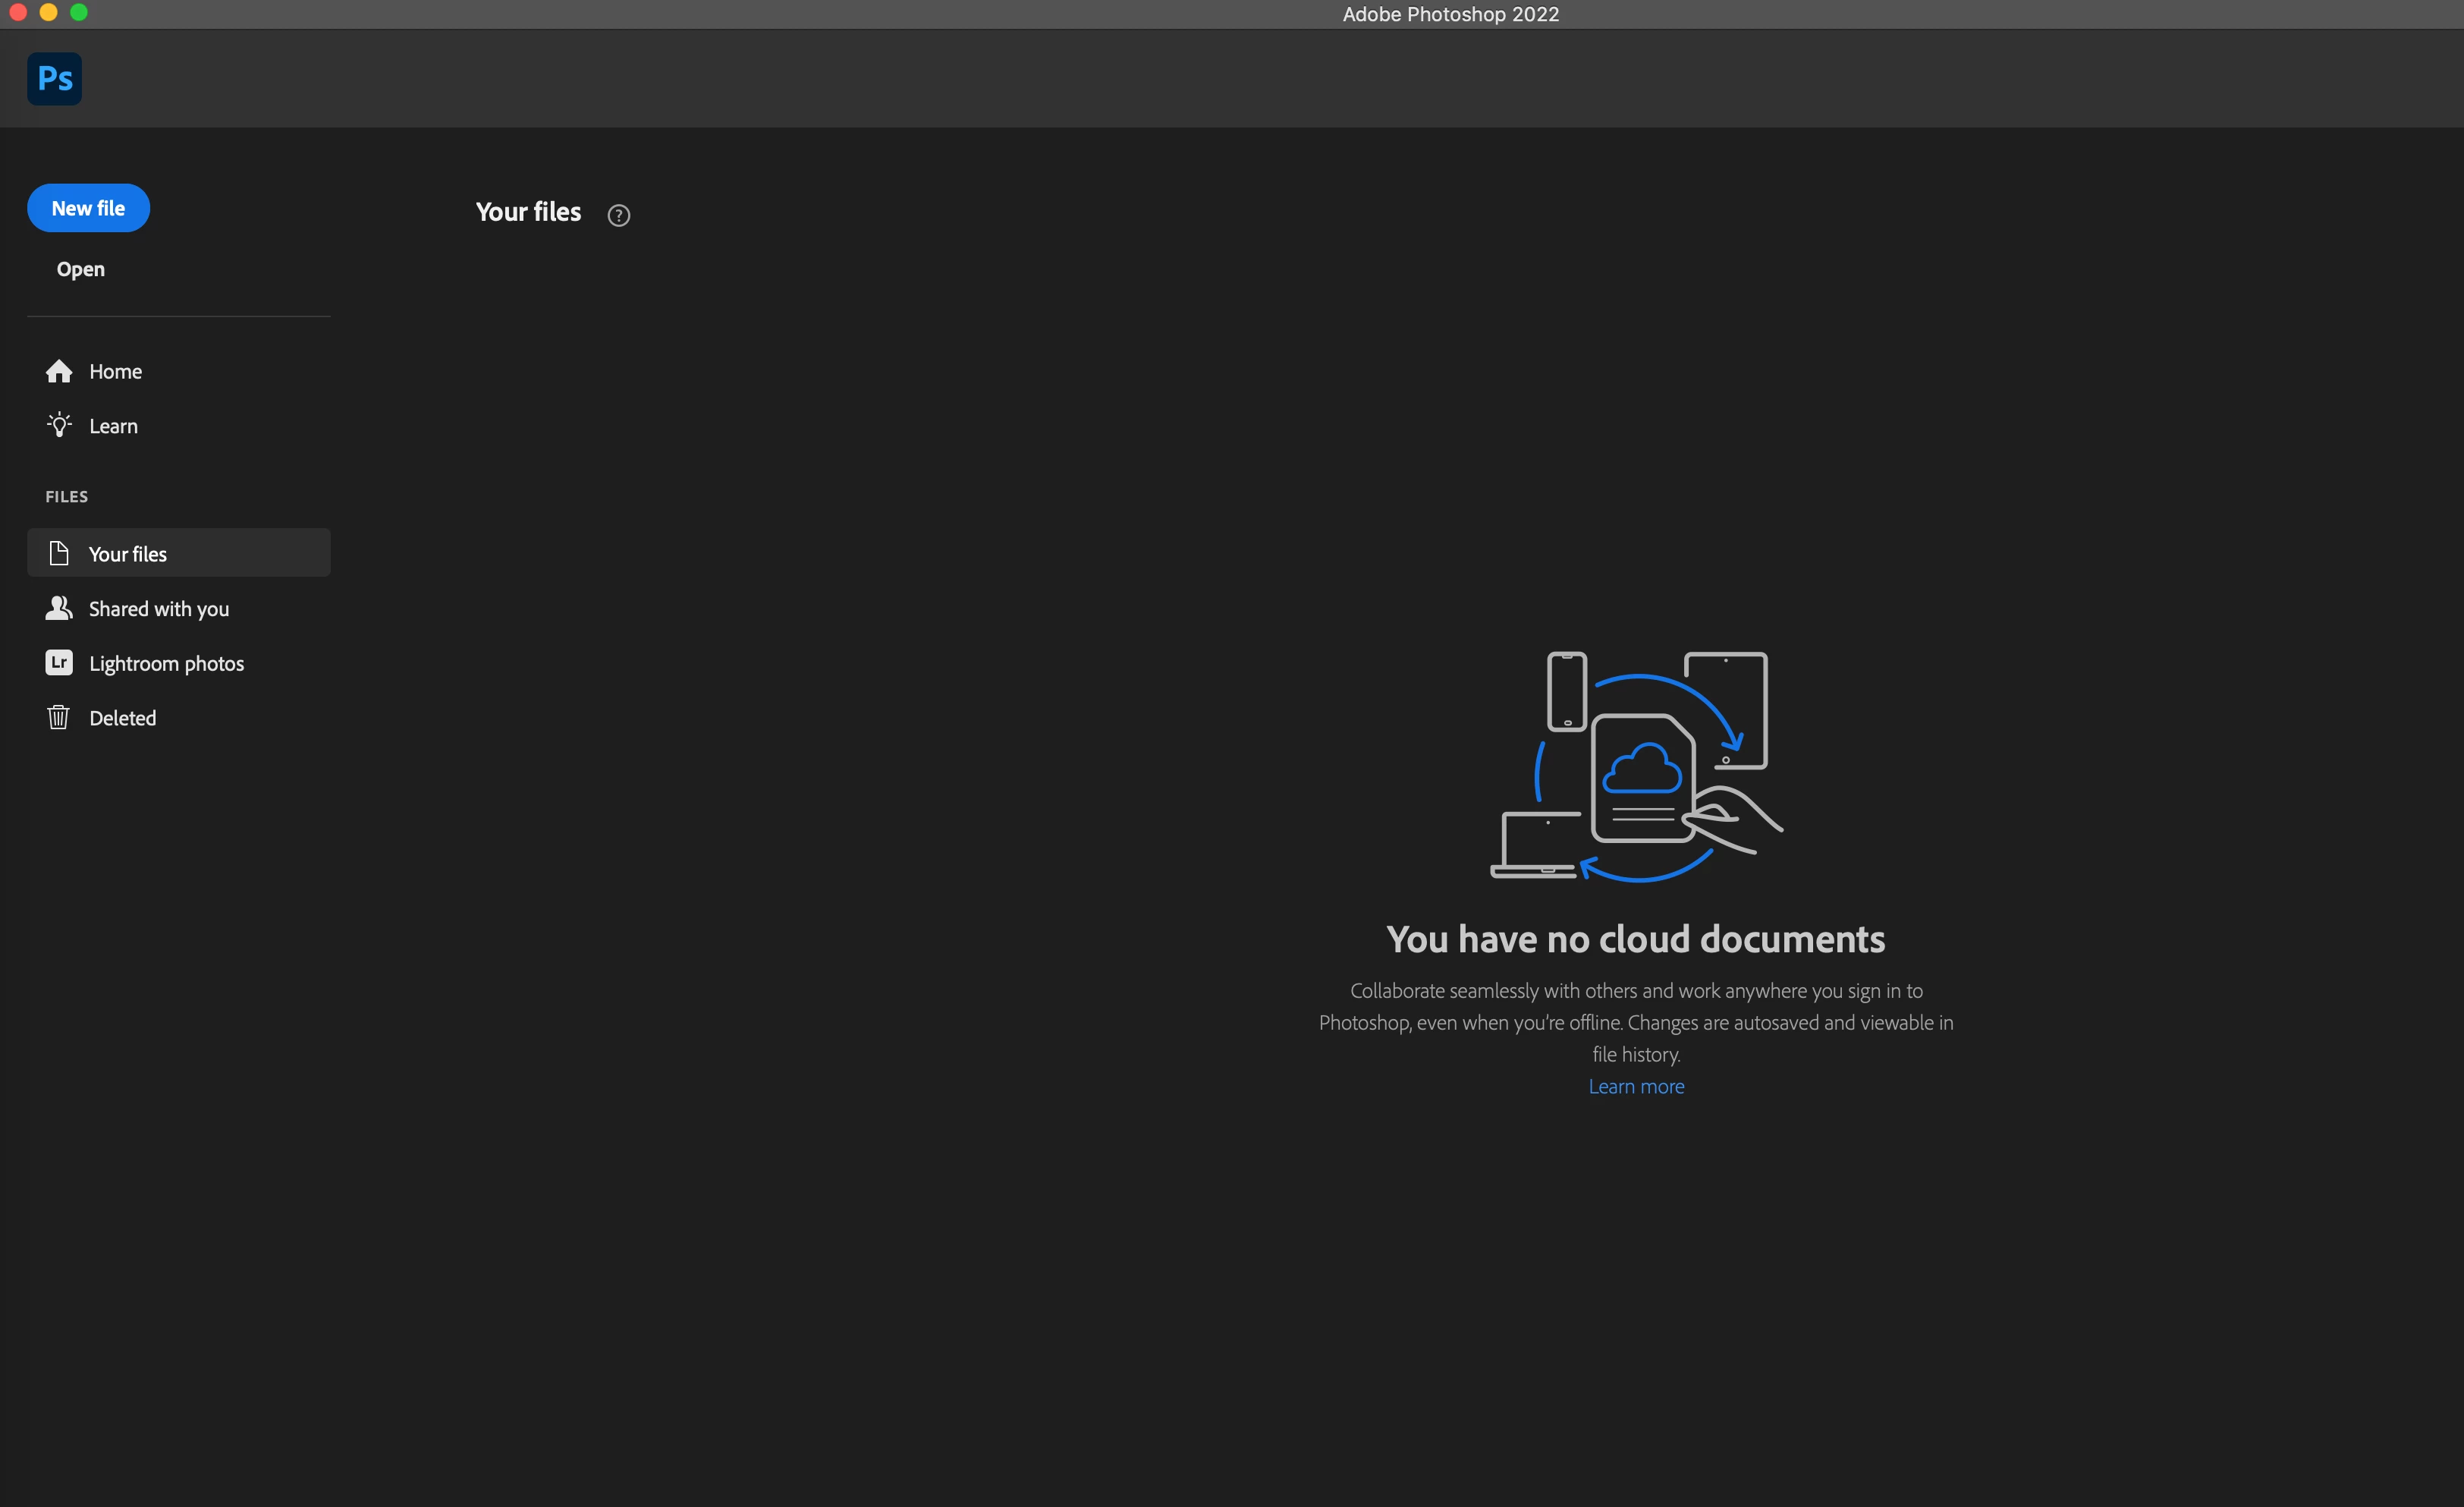
Task: Click the Home house icon
Action: tap(59, 371)
